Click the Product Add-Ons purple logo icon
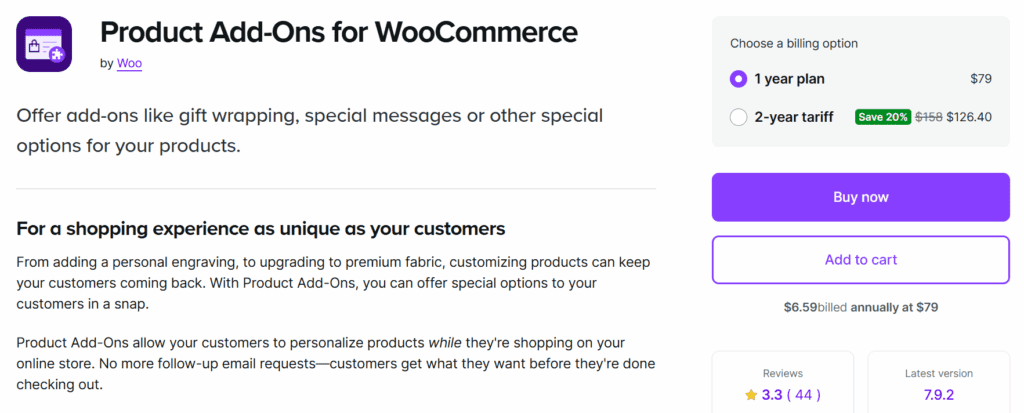 tap(44, 44)
